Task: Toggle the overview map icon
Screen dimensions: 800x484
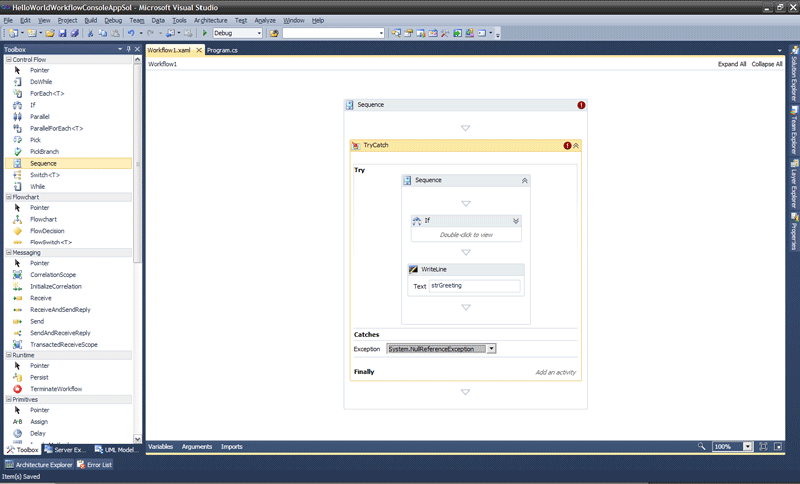Action: pyautogui.click(x=778, y=446)
